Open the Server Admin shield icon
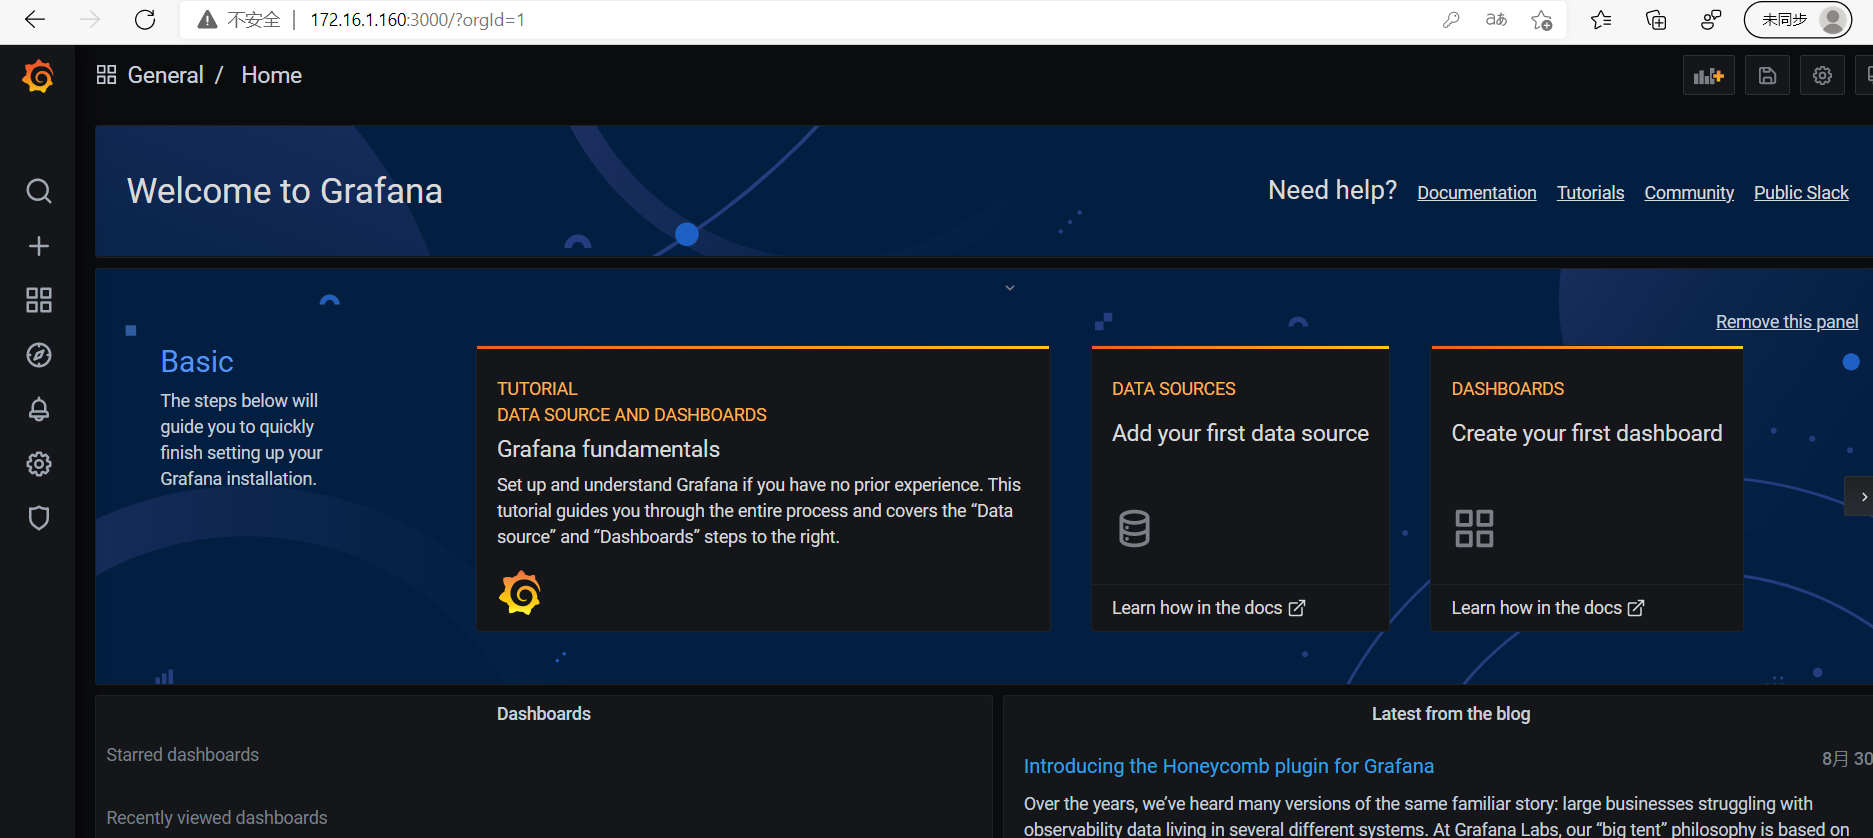 tap(39, 518)
